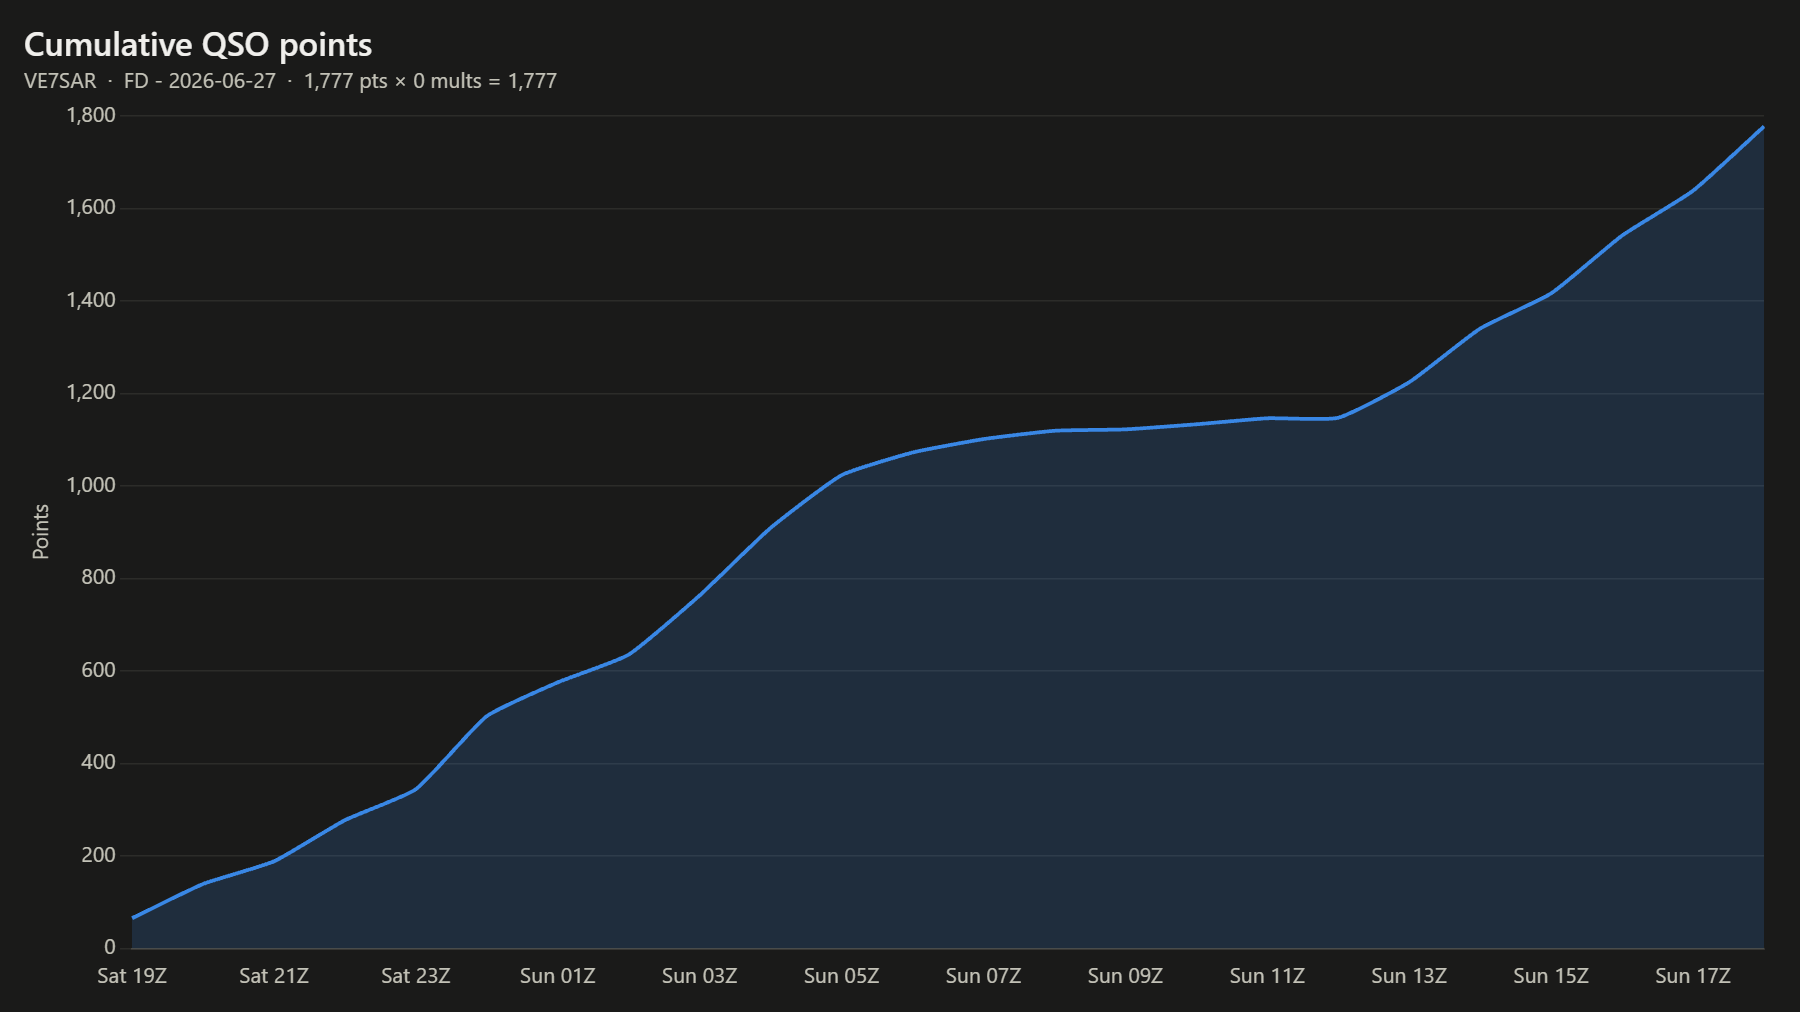
Task: Click the 800 y-axis tick label
Action: click(x=98, y=577)
